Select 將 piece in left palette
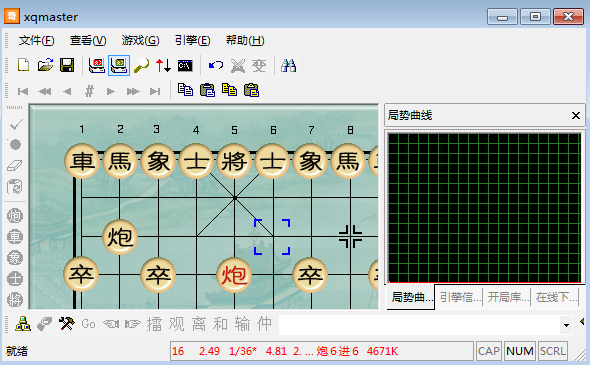This screenshot has height=365, width=590. [x=15, y=300]
